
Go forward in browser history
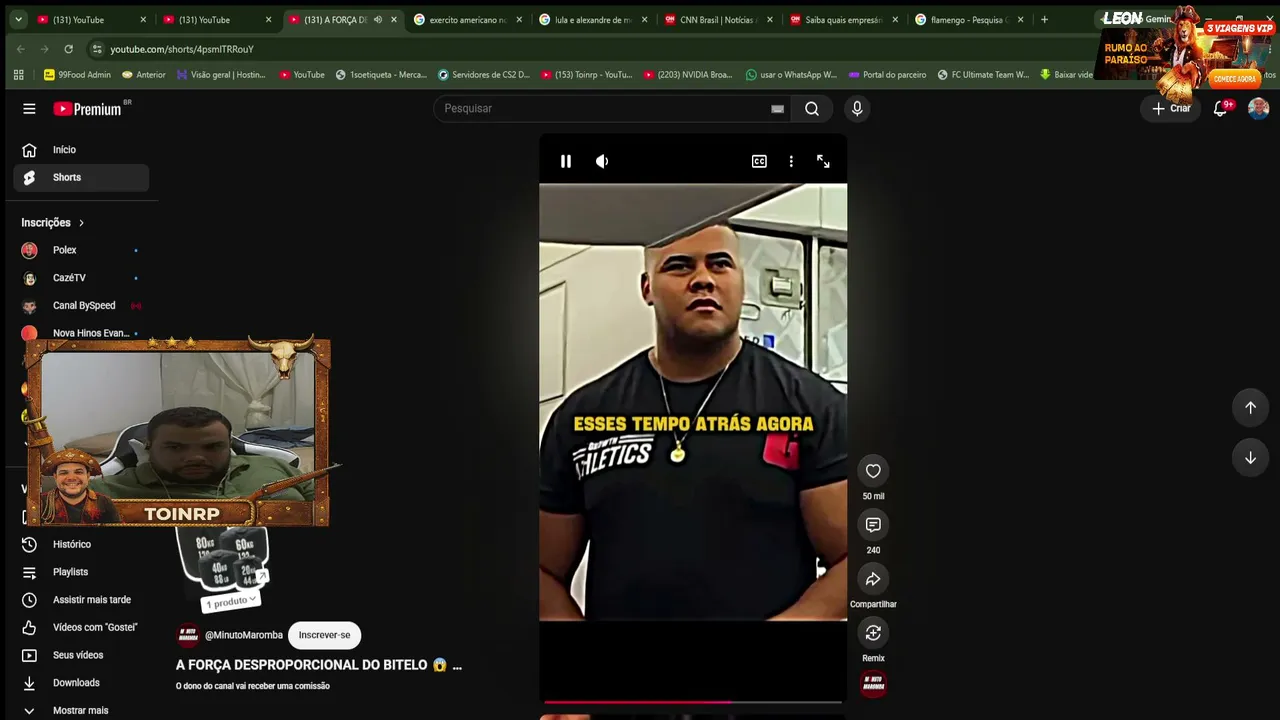[44, 49]
